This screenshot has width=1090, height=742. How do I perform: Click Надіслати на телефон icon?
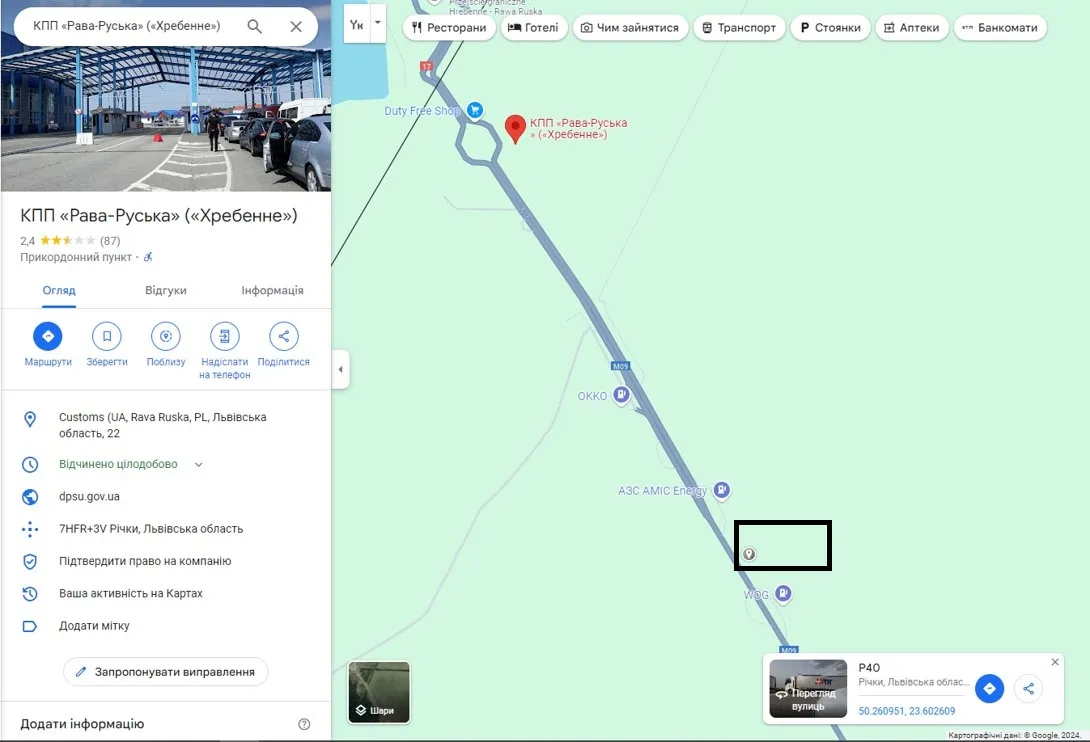225,337
